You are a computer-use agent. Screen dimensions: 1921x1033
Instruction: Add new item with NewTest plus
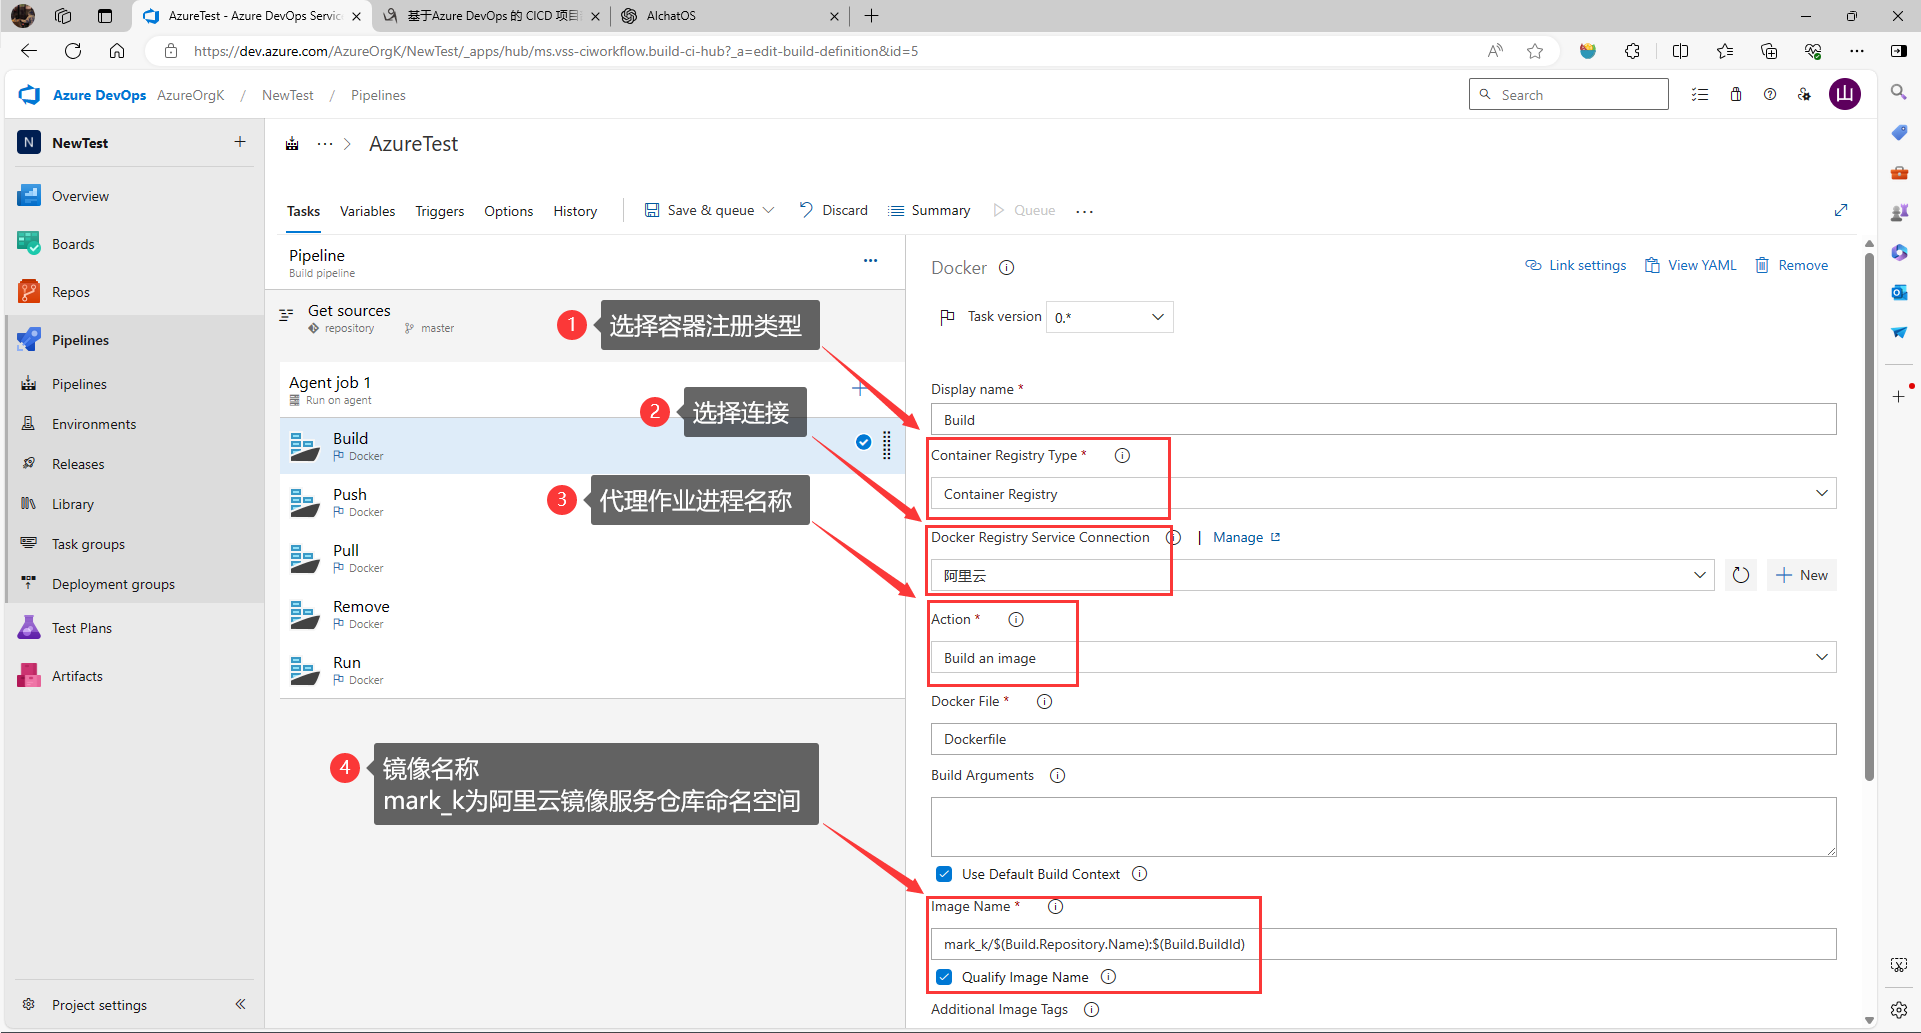point(240,142)
